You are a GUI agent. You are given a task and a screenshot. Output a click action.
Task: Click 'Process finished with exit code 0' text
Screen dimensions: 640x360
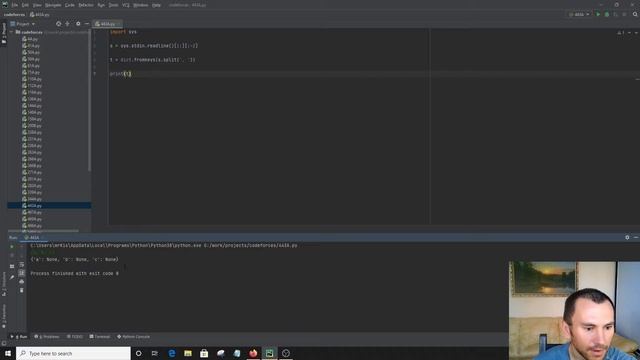[75, 273]
